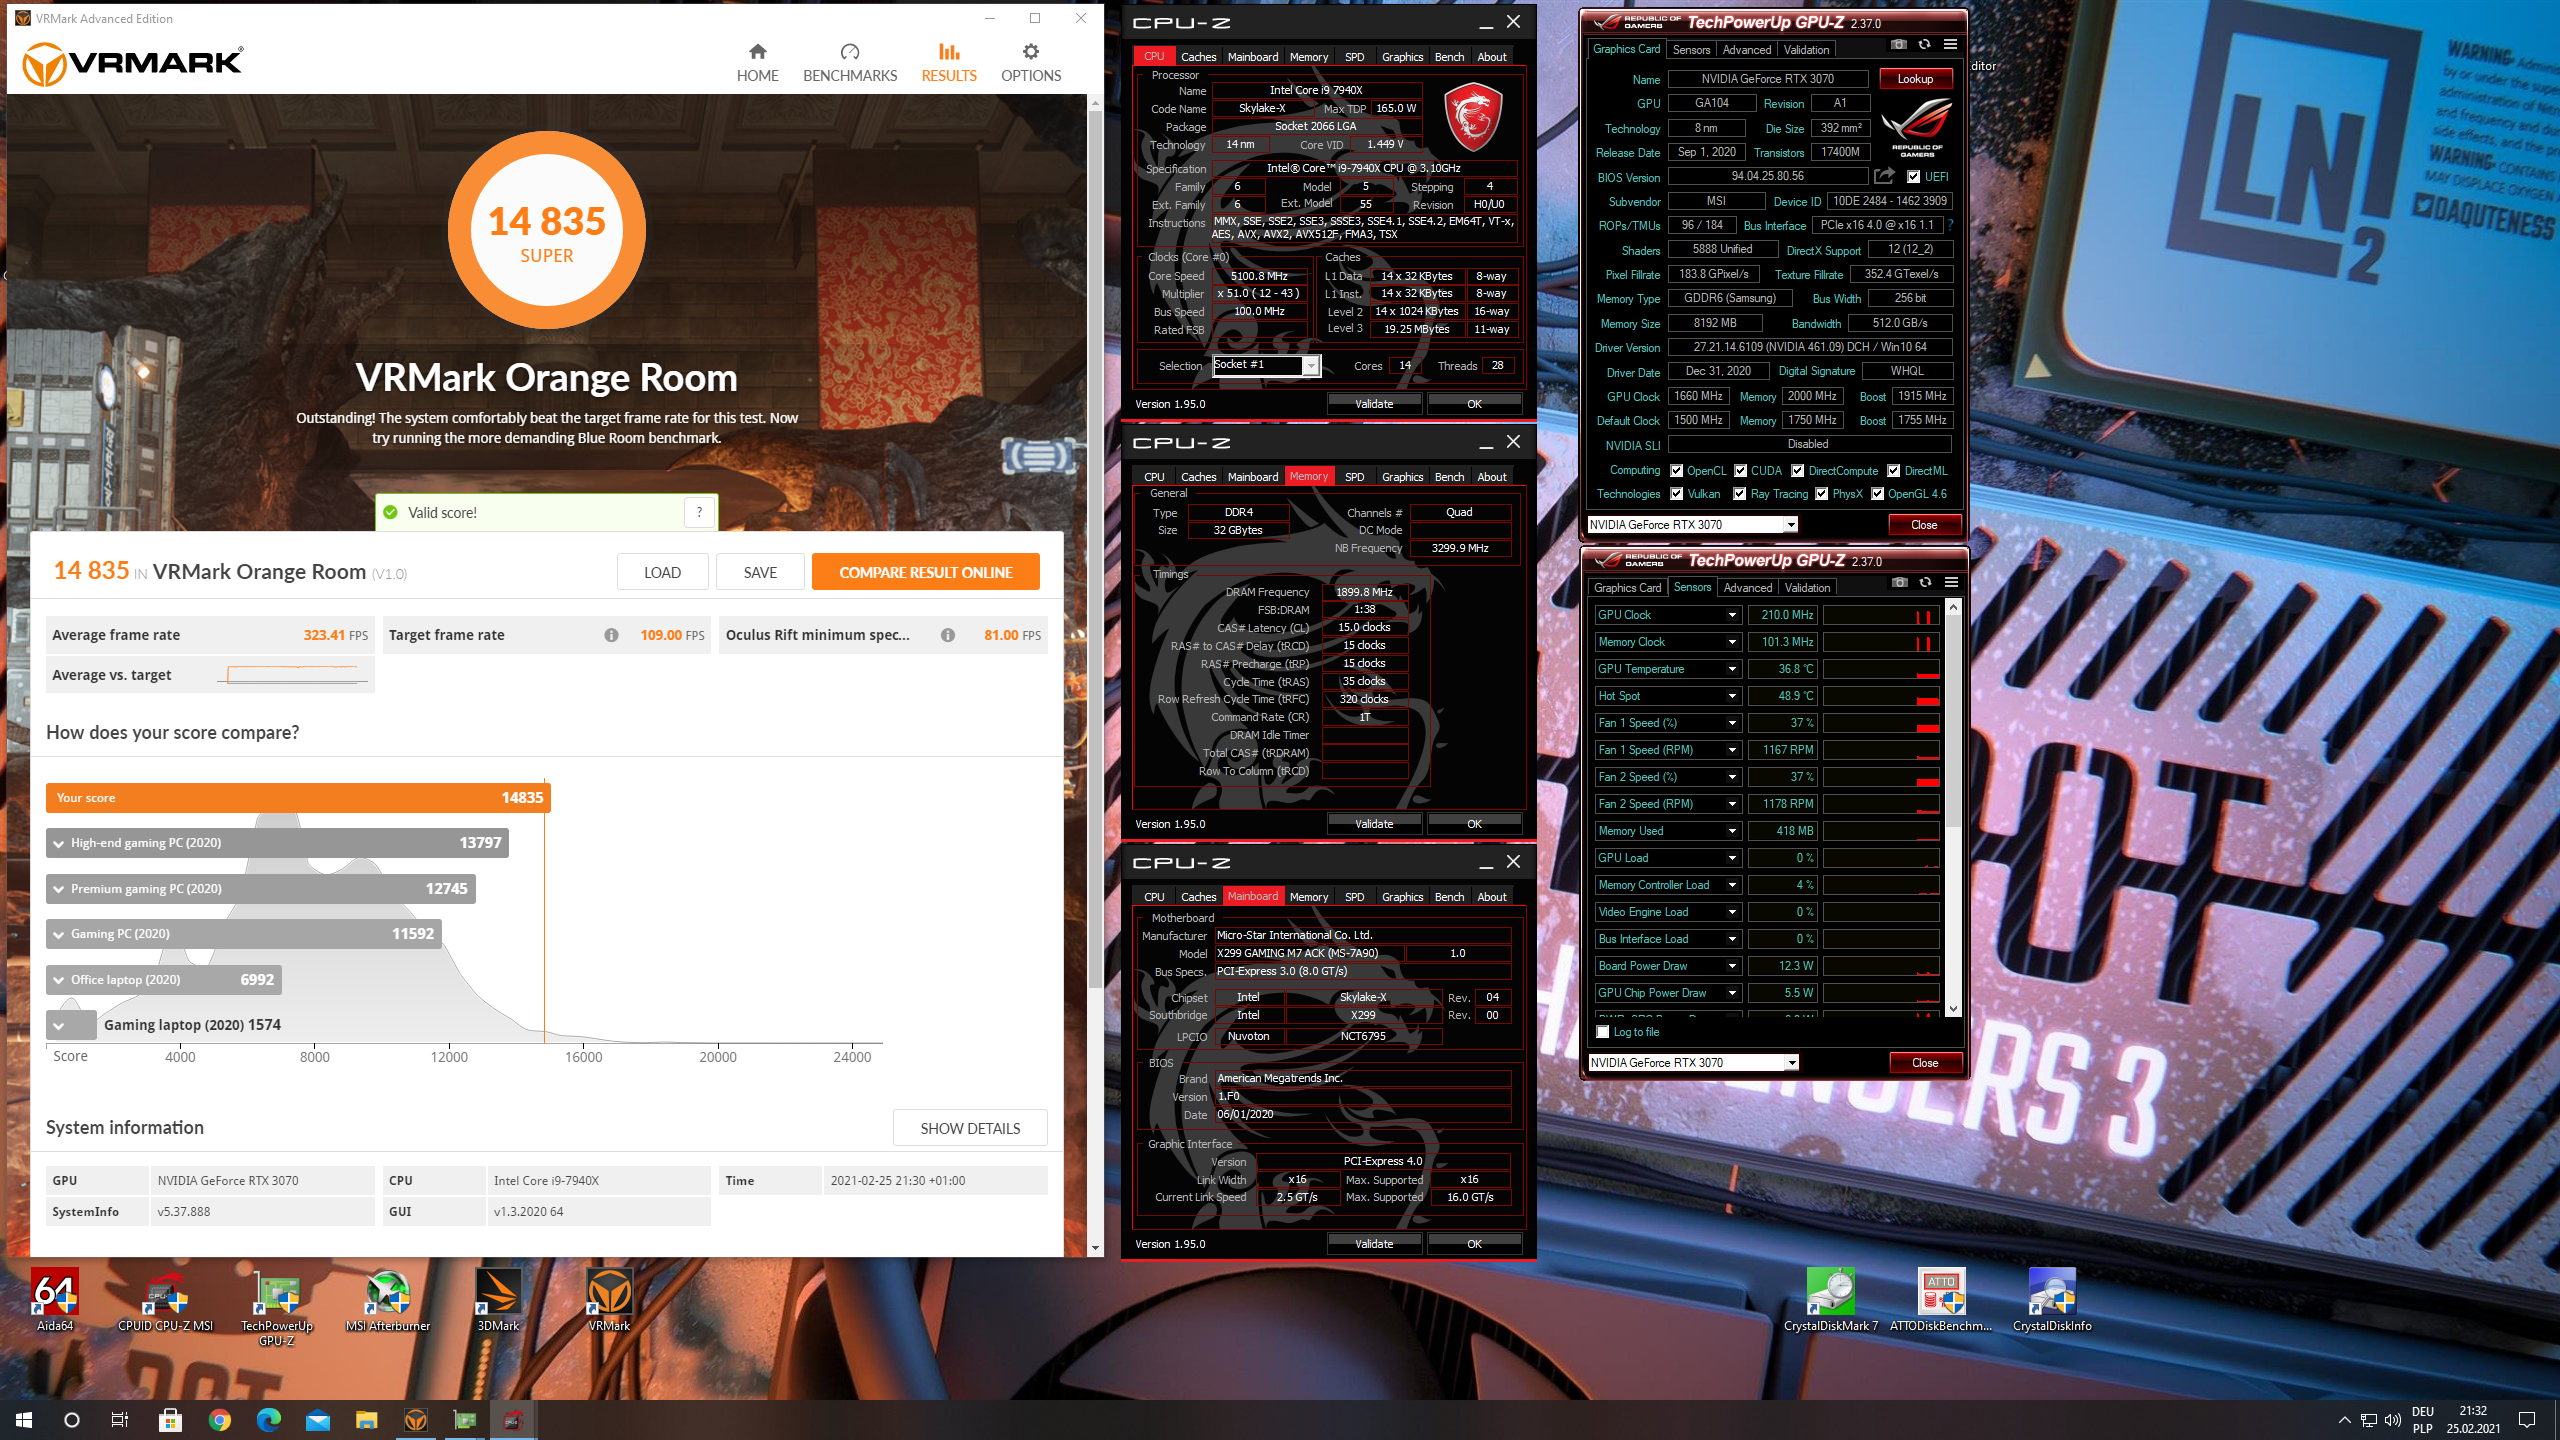Click the BIOS version share/export icon

[1884, 177]
